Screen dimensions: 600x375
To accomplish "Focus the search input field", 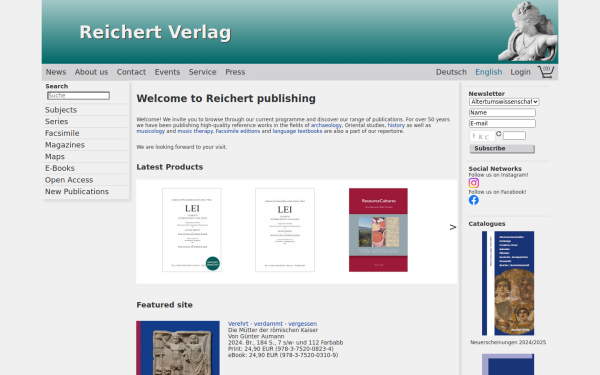I will (x=78, y=96).
